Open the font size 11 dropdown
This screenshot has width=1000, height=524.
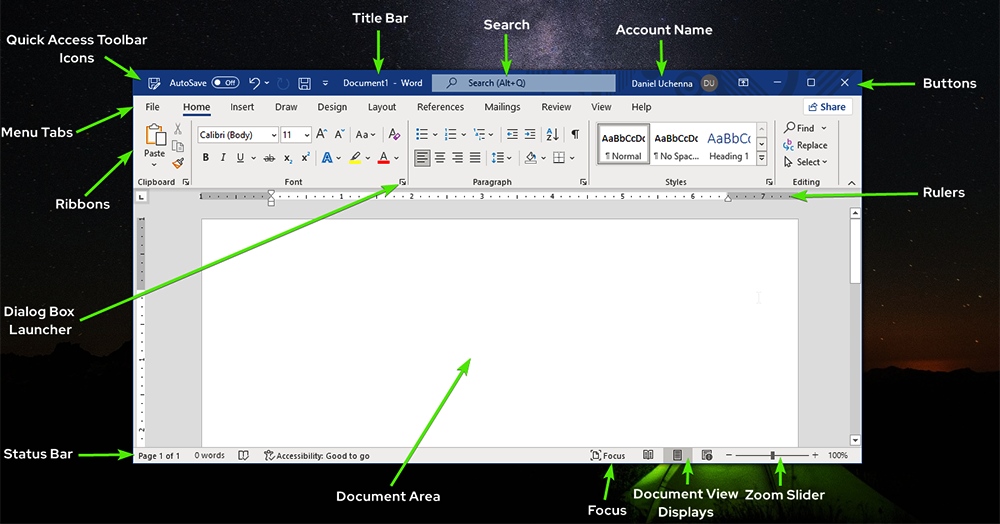pyautogui.click(x=307, y=135)
